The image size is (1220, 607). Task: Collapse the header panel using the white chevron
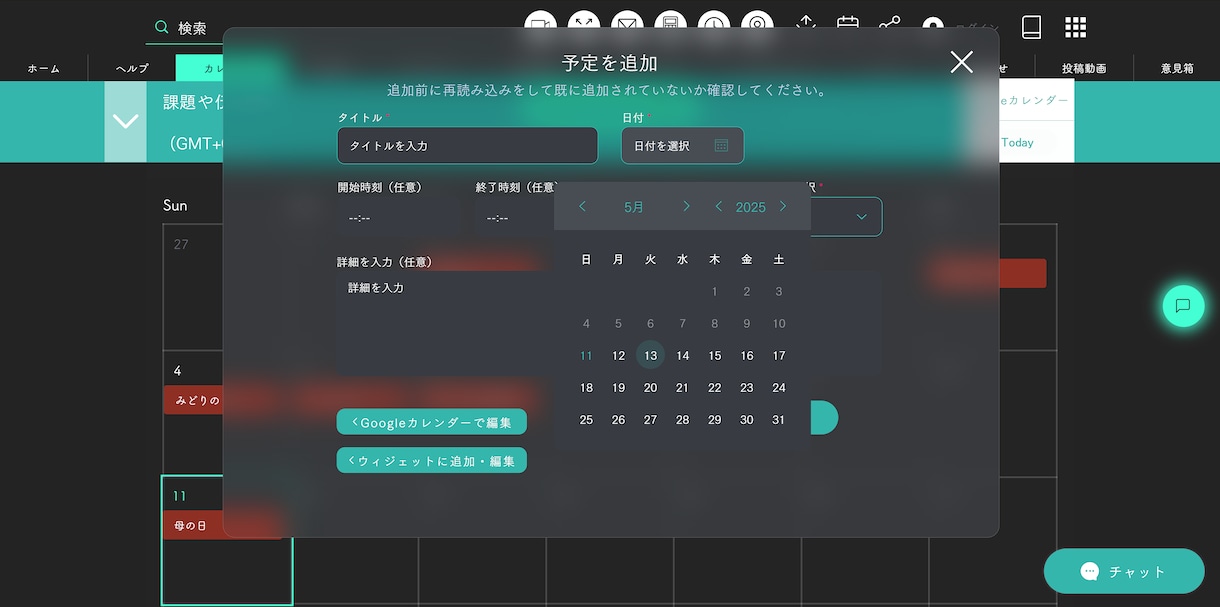(125, 122)
